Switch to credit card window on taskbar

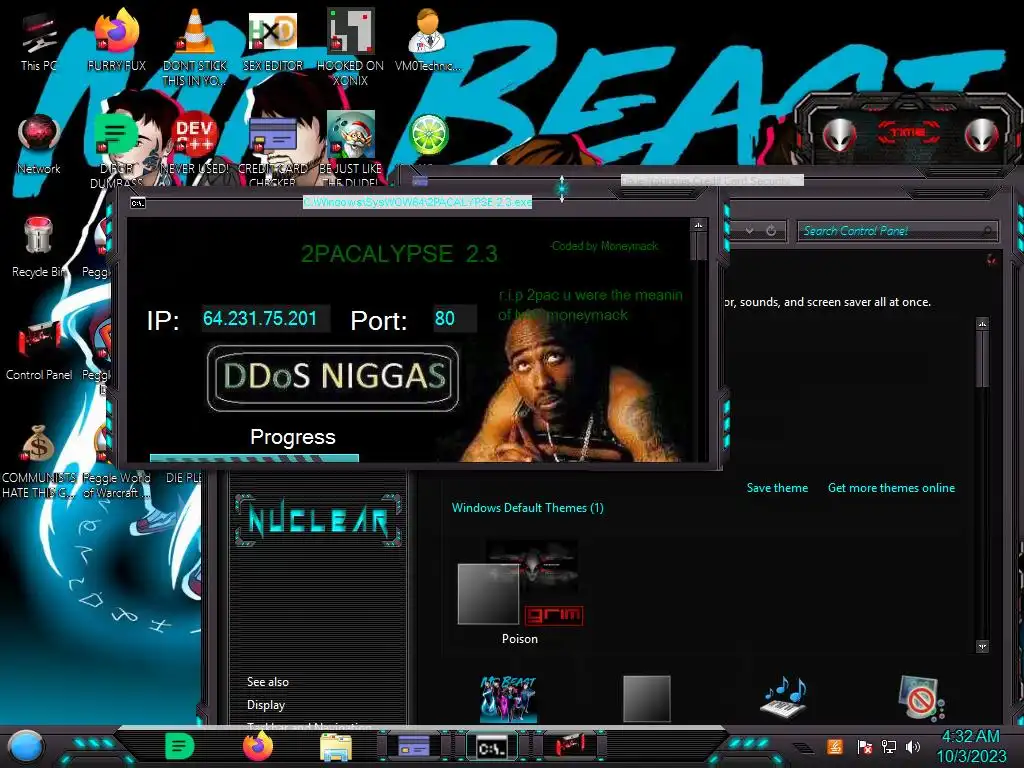pyautogui.click(x=414, y=746)
